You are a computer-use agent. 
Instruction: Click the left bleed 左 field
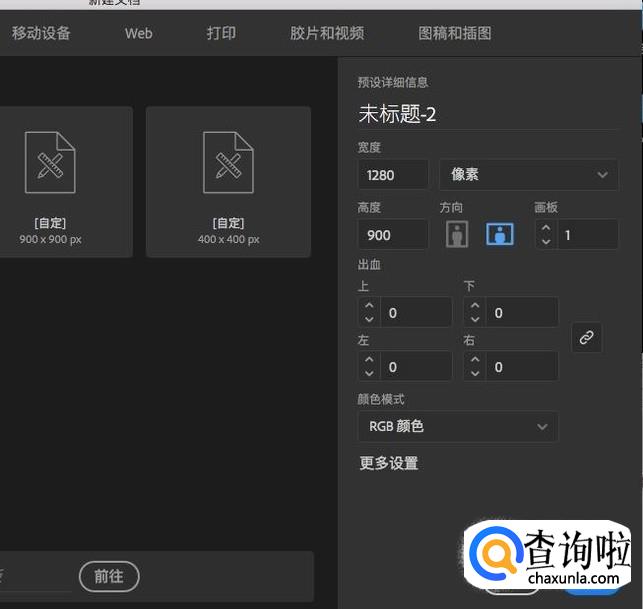click(416, 367)
